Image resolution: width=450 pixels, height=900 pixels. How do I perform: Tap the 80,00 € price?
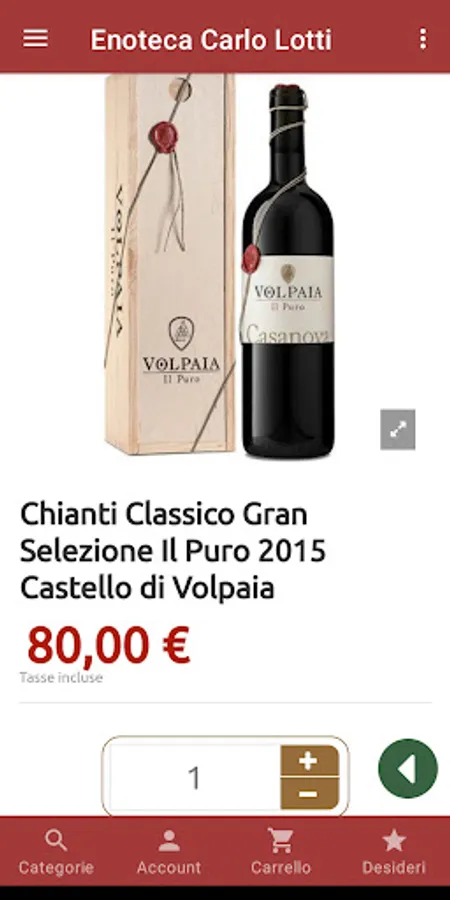click(108, 645)
